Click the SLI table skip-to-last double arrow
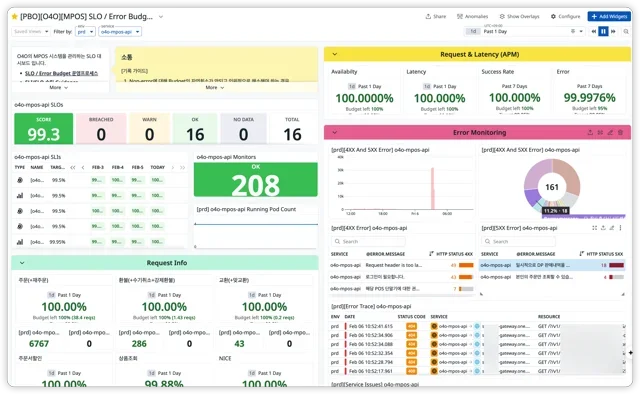 coord(182,167)
